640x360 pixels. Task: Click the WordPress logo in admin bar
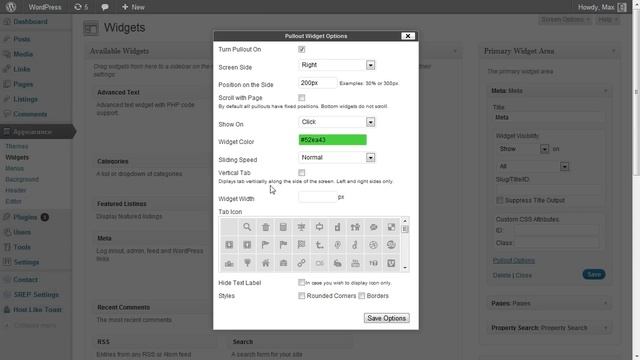click(11, 7)
